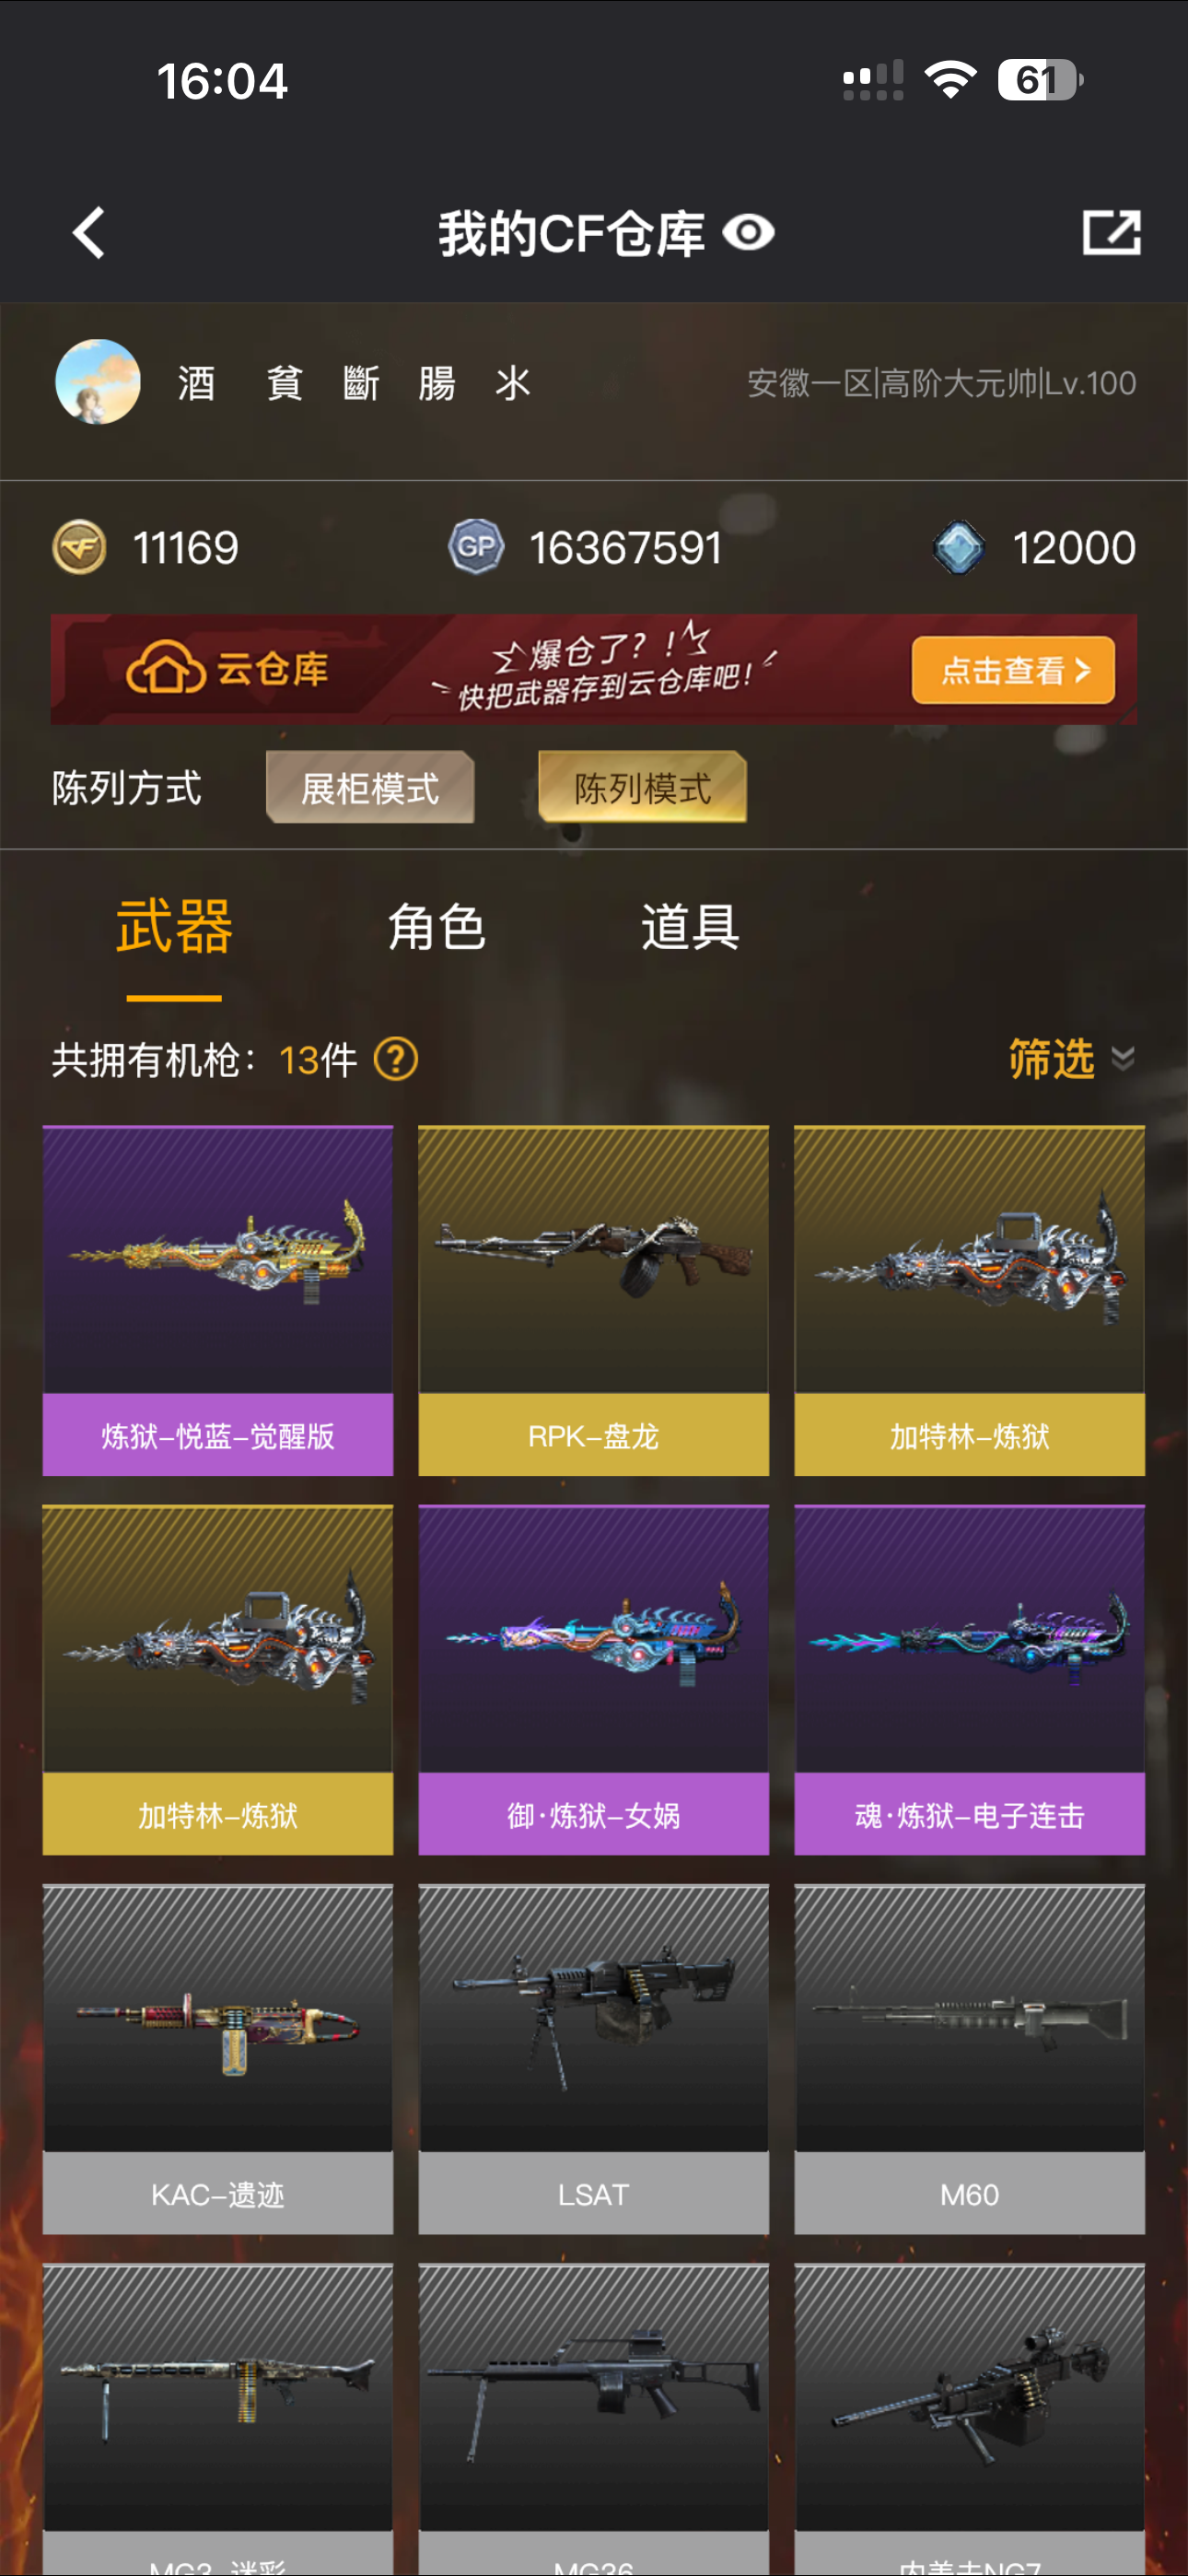This screenshot has height=2576, width=1188.
Task: Open the 角色 tab
Action: 437,927
